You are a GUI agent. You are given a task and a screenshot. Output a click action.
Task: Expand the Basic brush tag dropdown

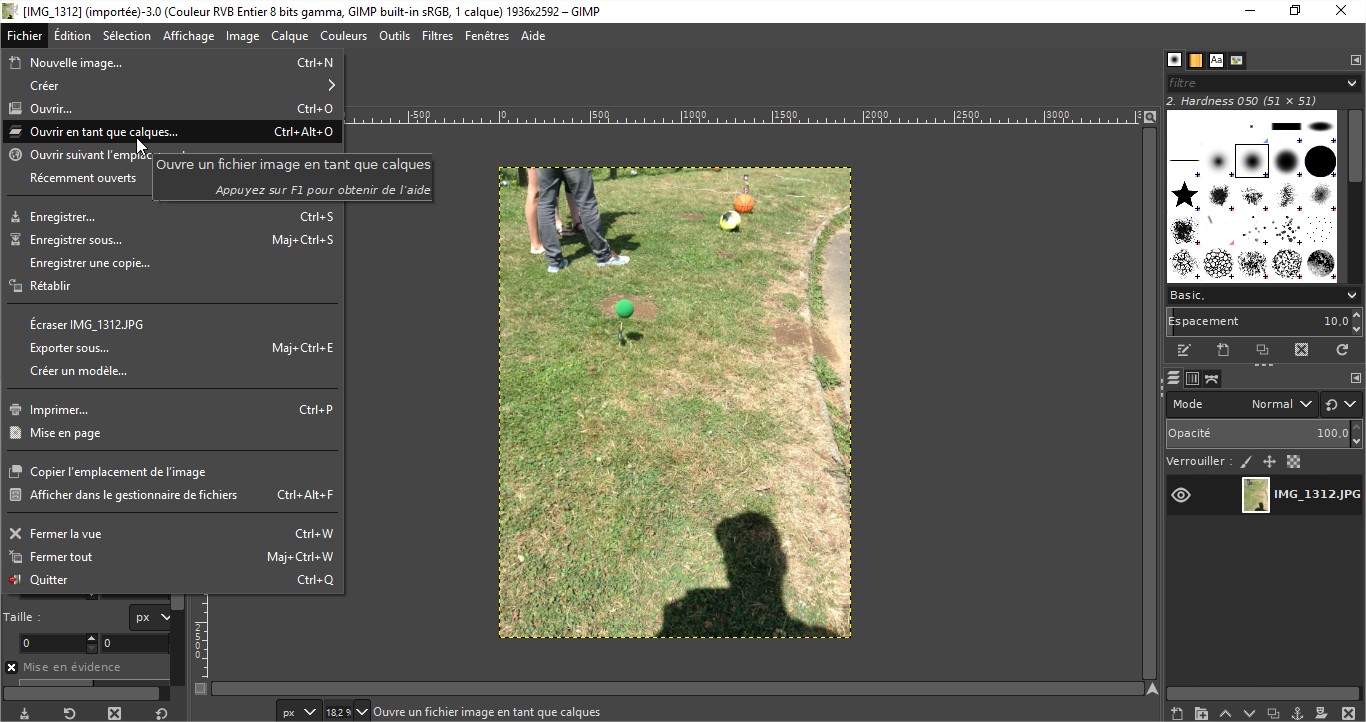point(1263,295)
